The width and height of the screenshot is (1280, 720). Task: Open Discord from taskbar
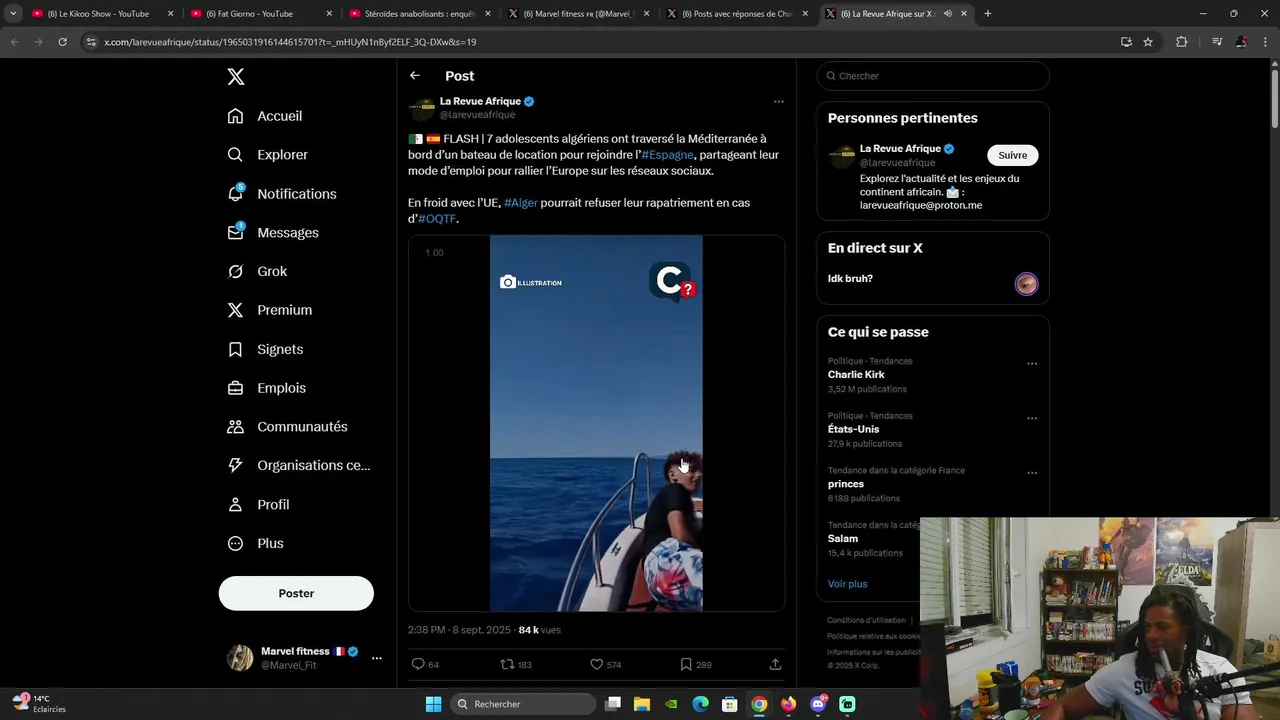(x=818, y=704)
